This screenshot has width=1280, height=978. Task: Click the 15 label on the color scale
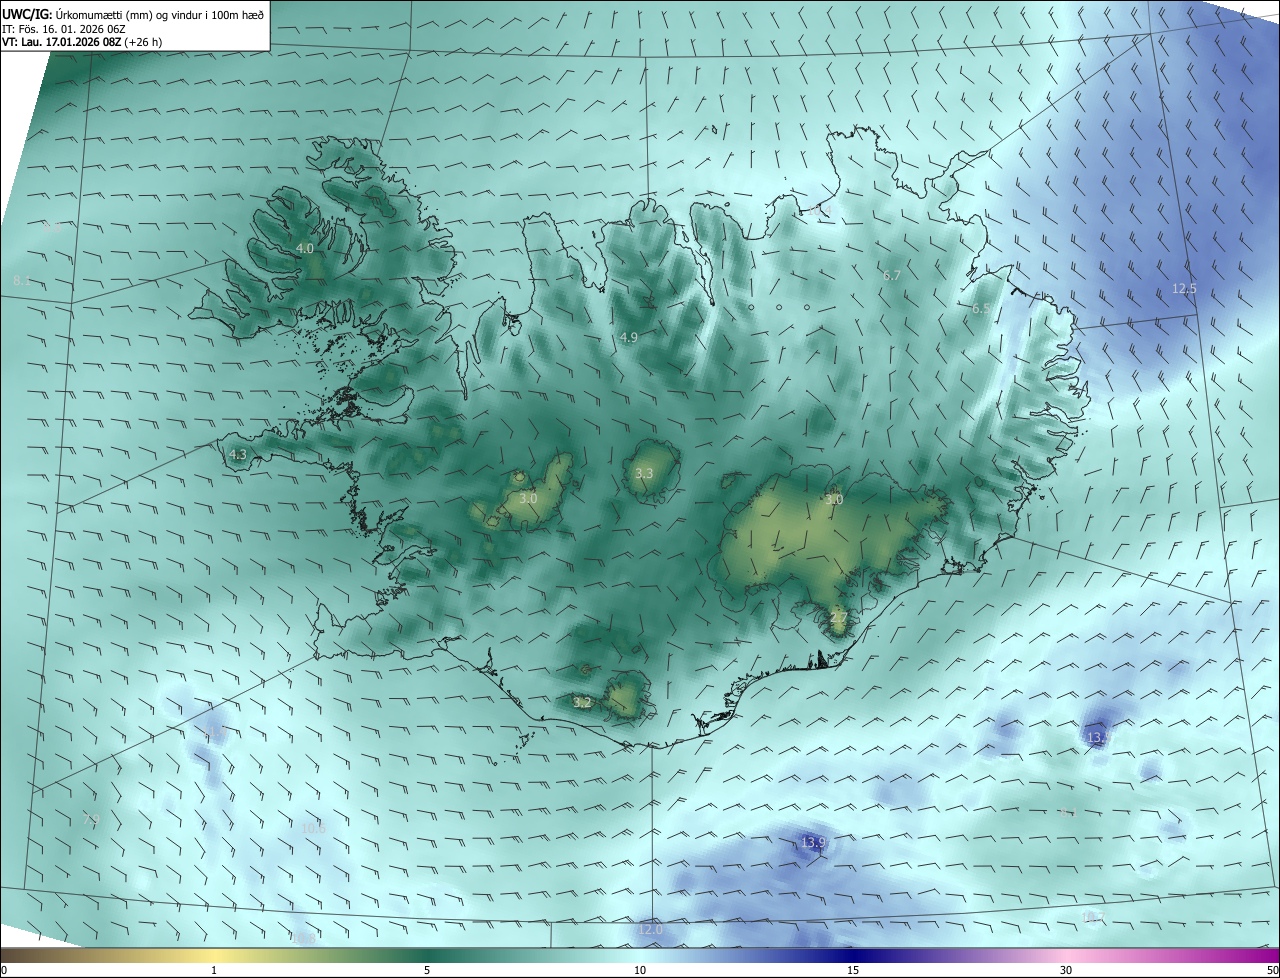pyautogui.click(x=853, y=970)
